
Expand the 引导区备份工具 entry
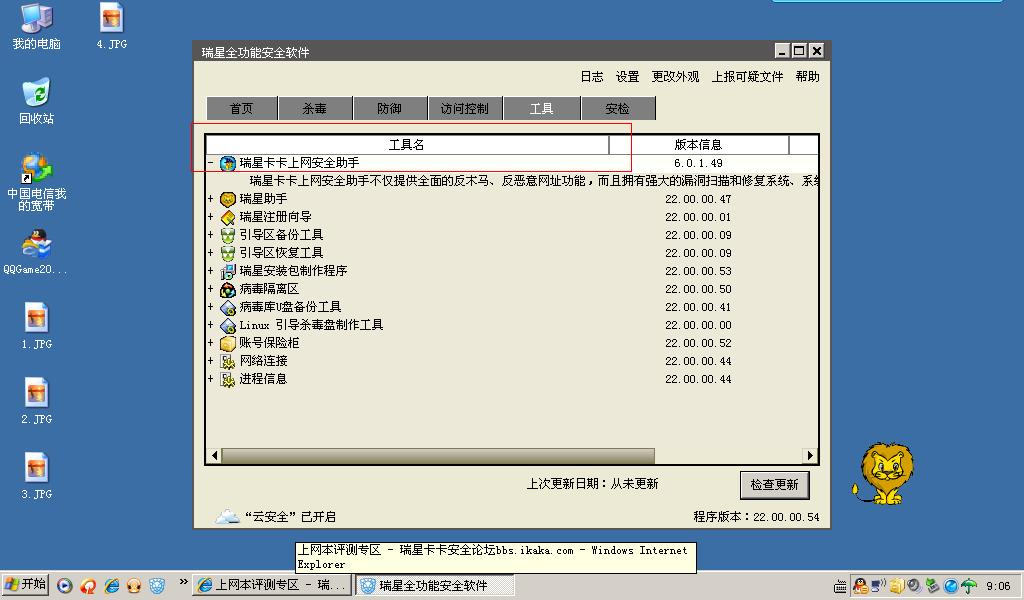210,234
